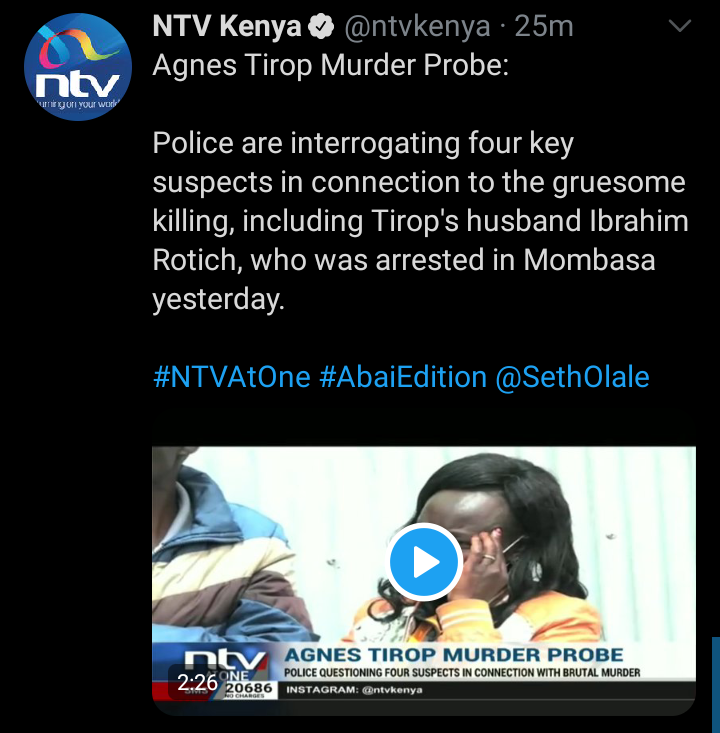
Task: Open the NTV Kenya profile avatar
Action: (x=78, y=67)
